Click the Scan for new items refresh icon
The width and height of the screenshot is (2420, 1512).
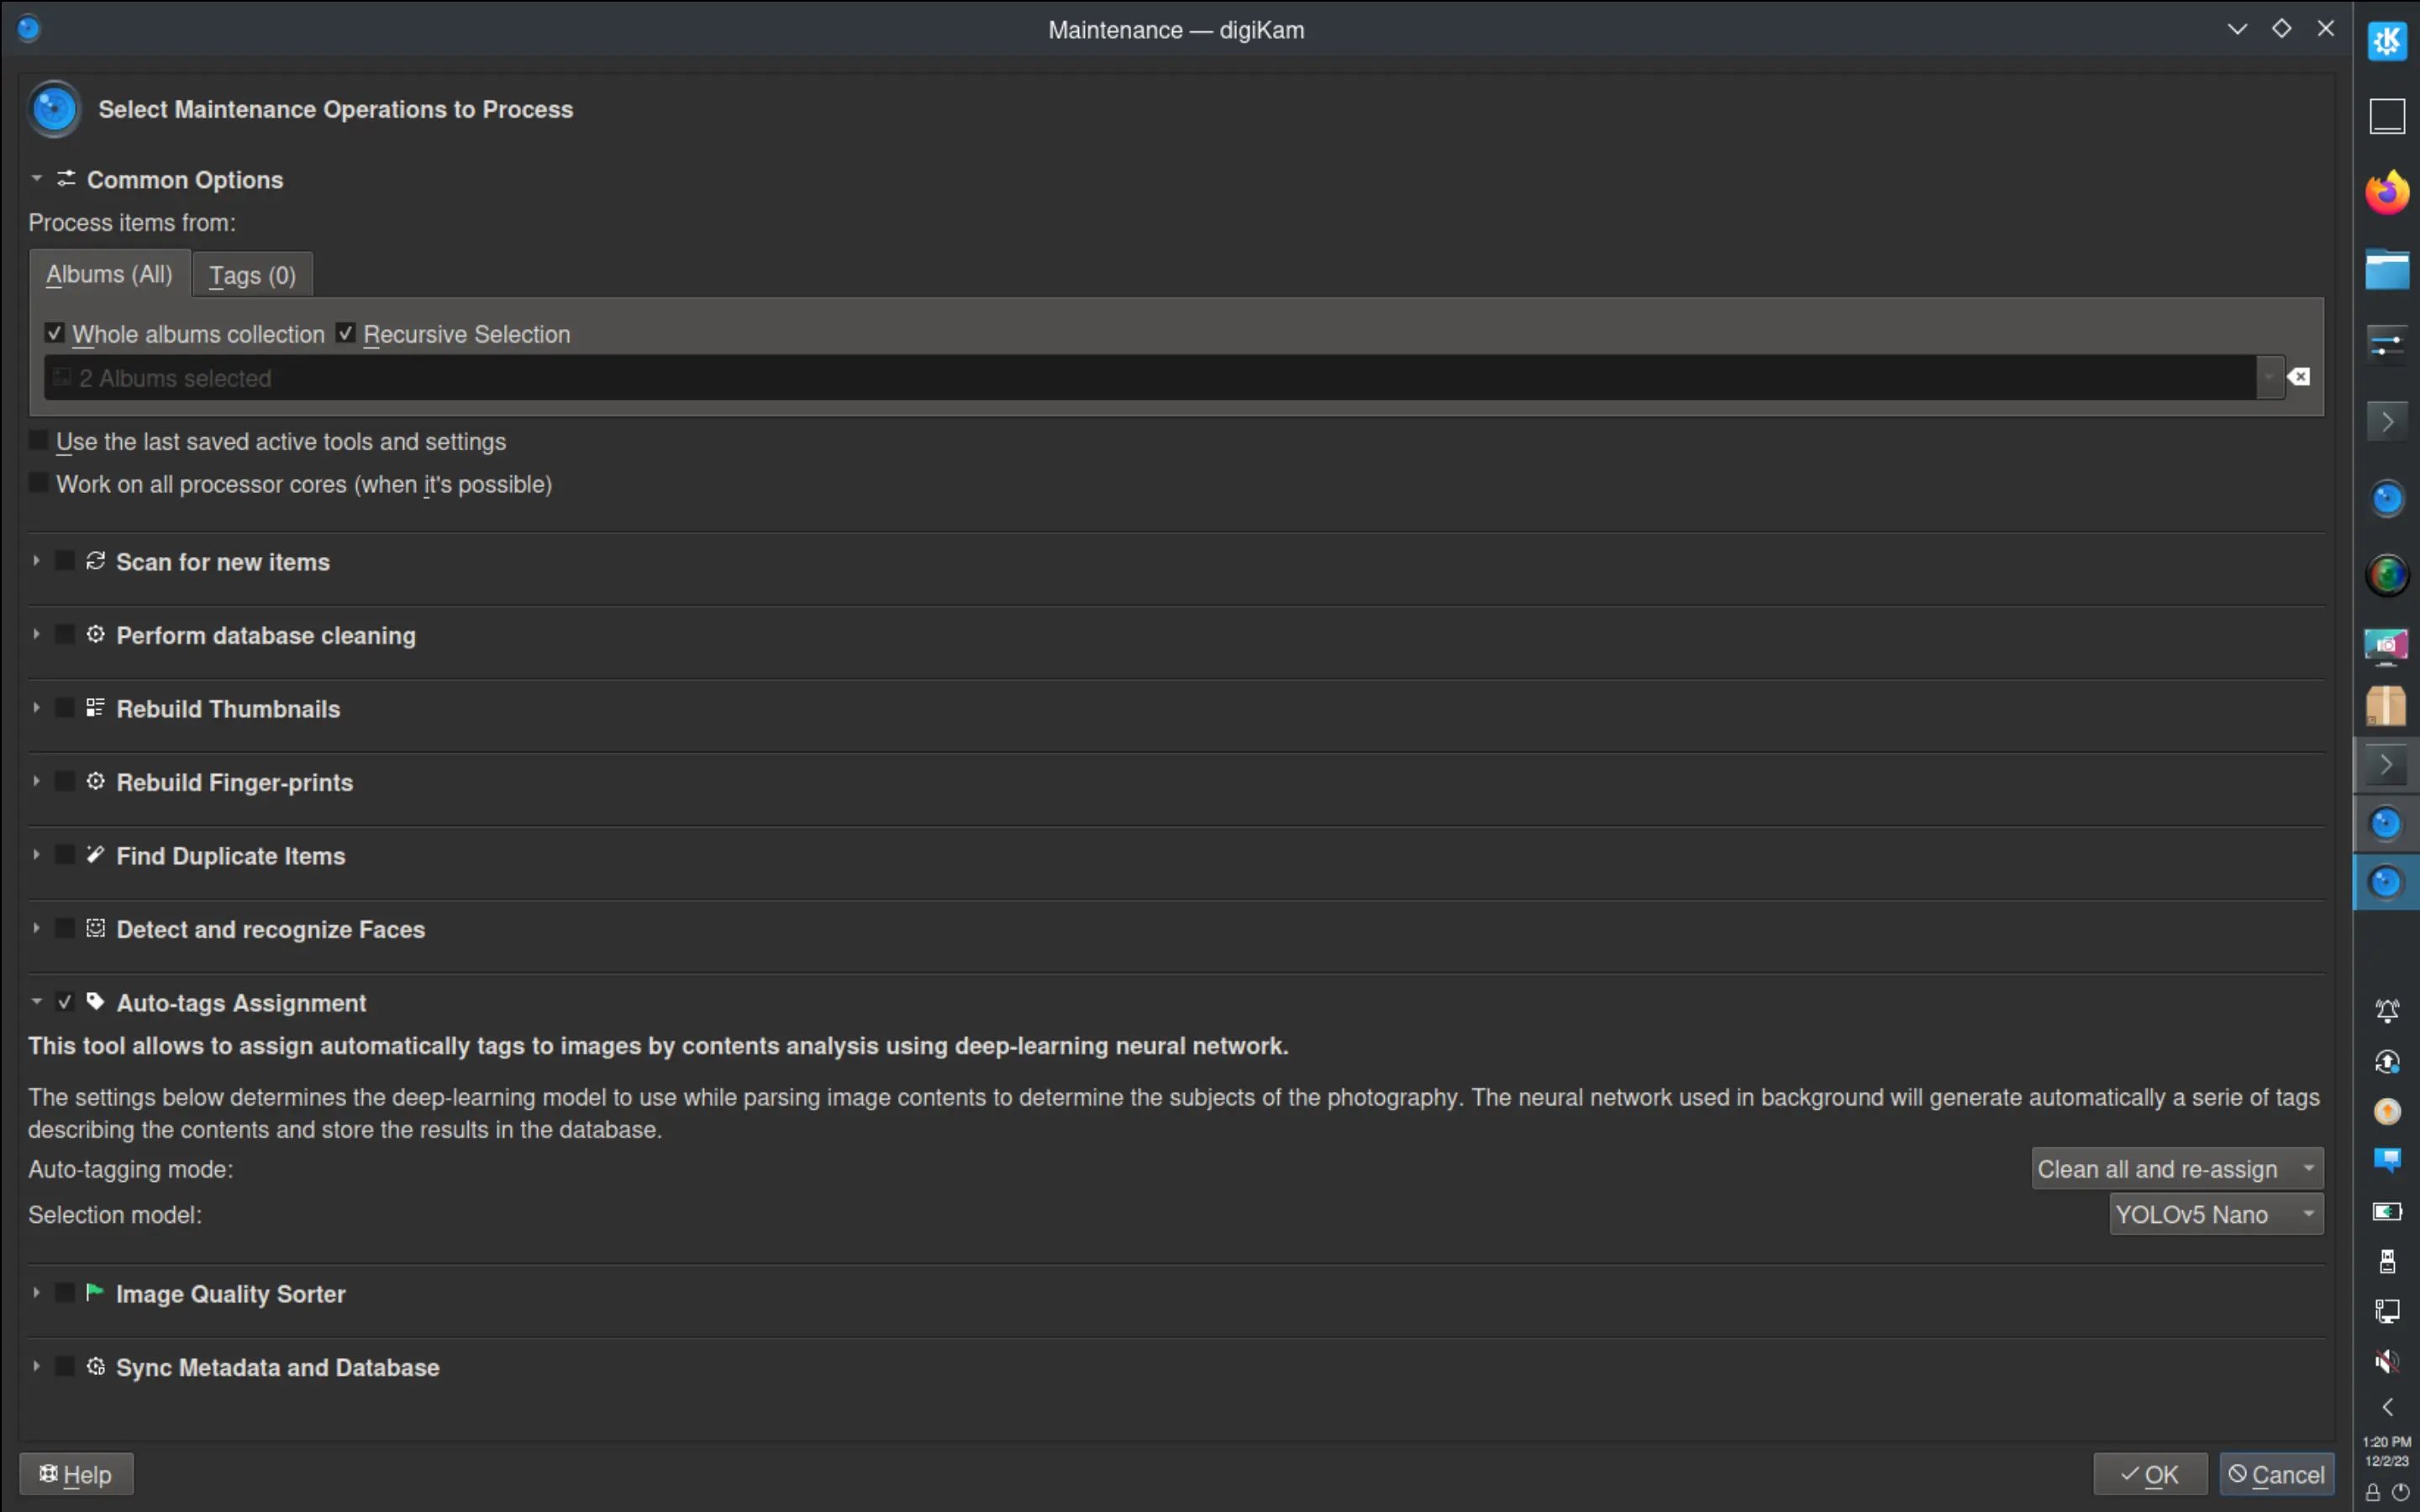(95, 561)
